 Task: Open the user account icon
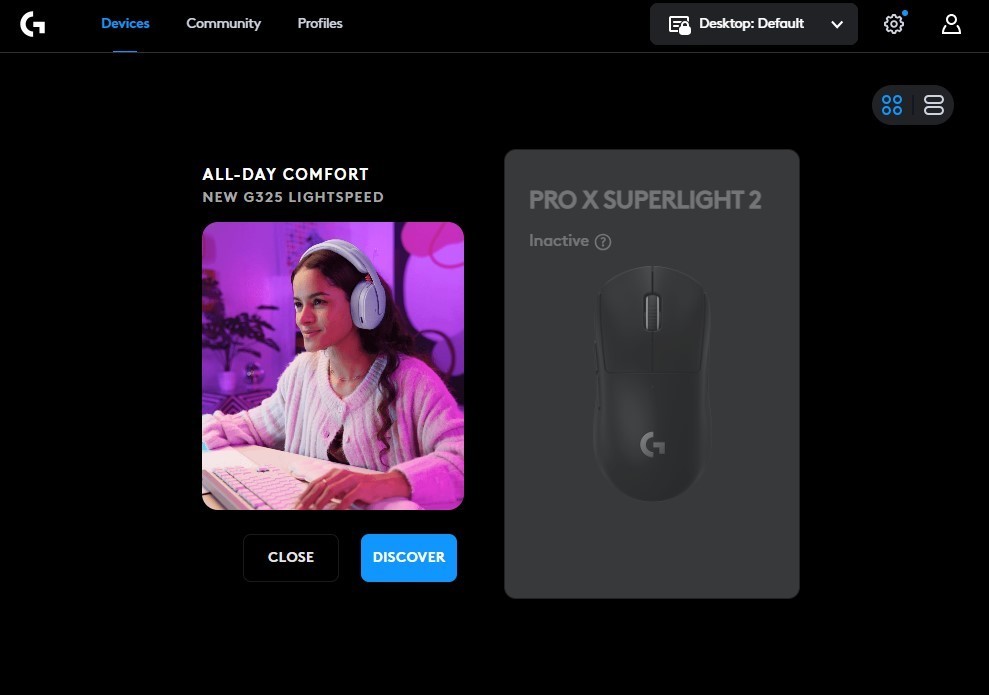pos(951,24)
